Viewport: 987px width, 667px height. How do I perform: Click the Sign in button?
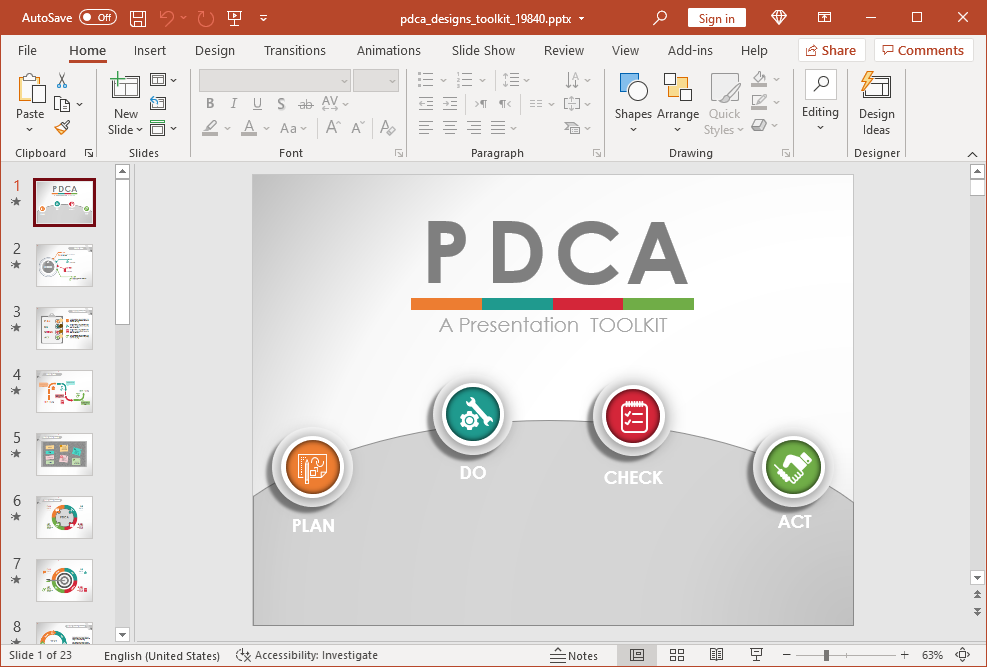716,18
